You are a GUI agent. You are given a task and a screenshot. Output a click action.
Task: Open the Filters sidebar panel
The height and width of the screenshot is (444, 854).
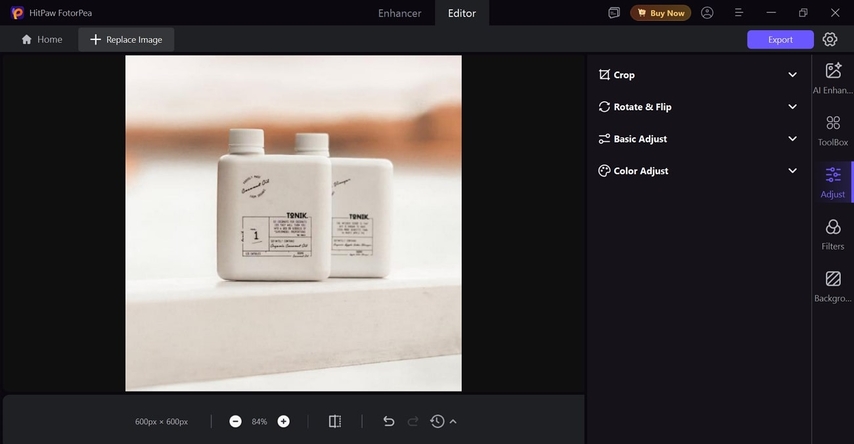click(x=832, y=234)
